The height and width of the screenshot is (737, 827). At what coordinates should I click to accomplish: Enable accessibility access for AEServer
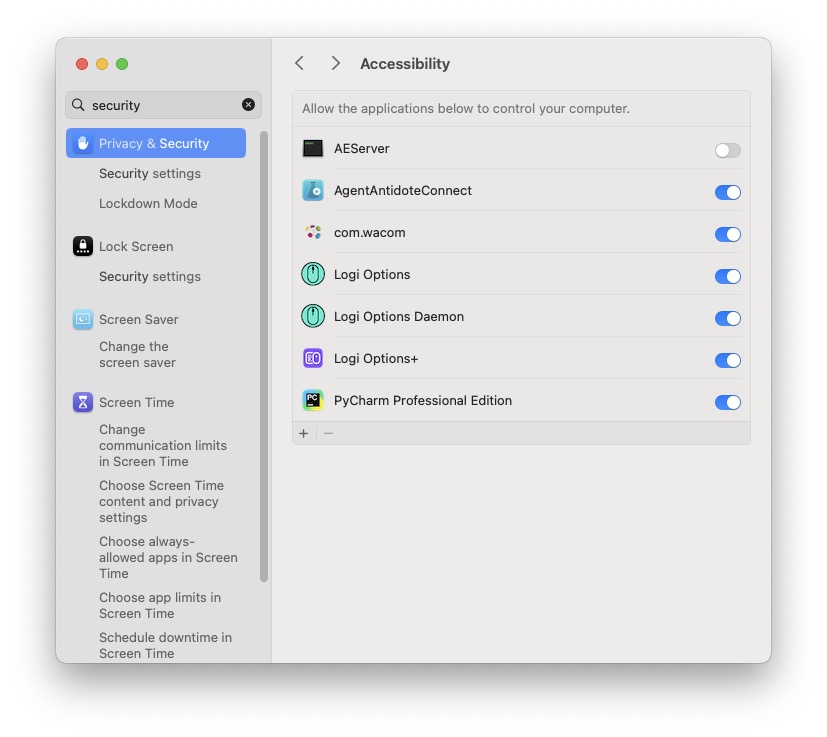727,148
